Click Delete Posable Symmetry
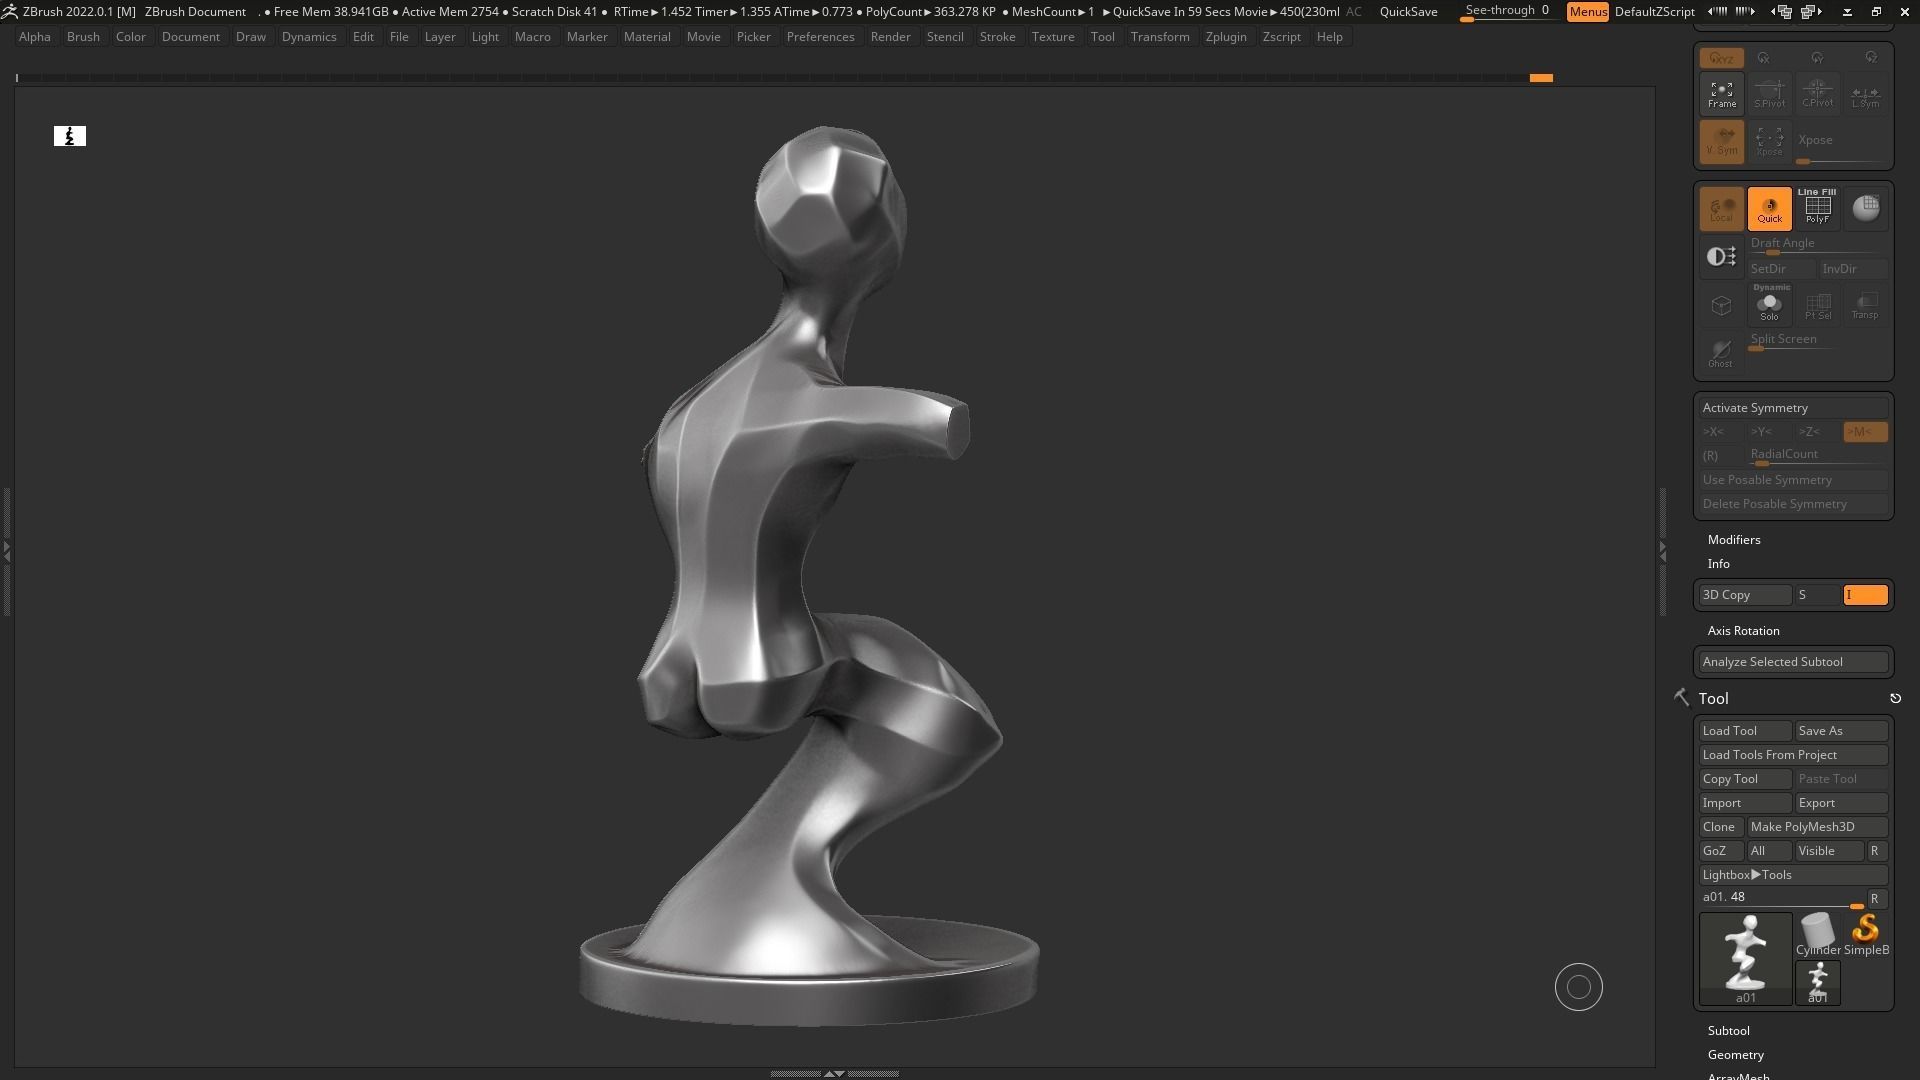Image resolution: width=1920 pixels, height=1080 pixels. [x=1793, y=504]
